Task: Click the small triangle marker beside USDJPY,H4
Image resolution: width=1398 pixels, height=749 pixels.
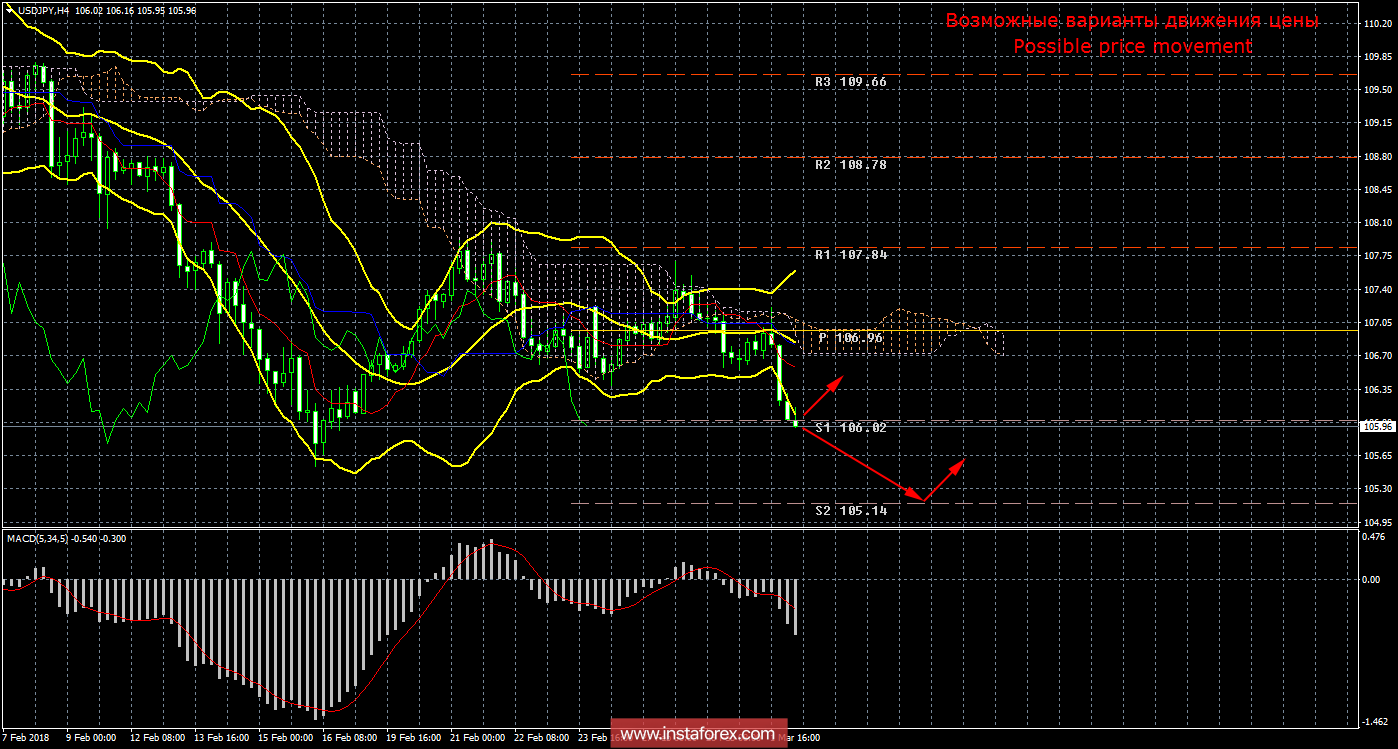Action: (x=10, y=10)
